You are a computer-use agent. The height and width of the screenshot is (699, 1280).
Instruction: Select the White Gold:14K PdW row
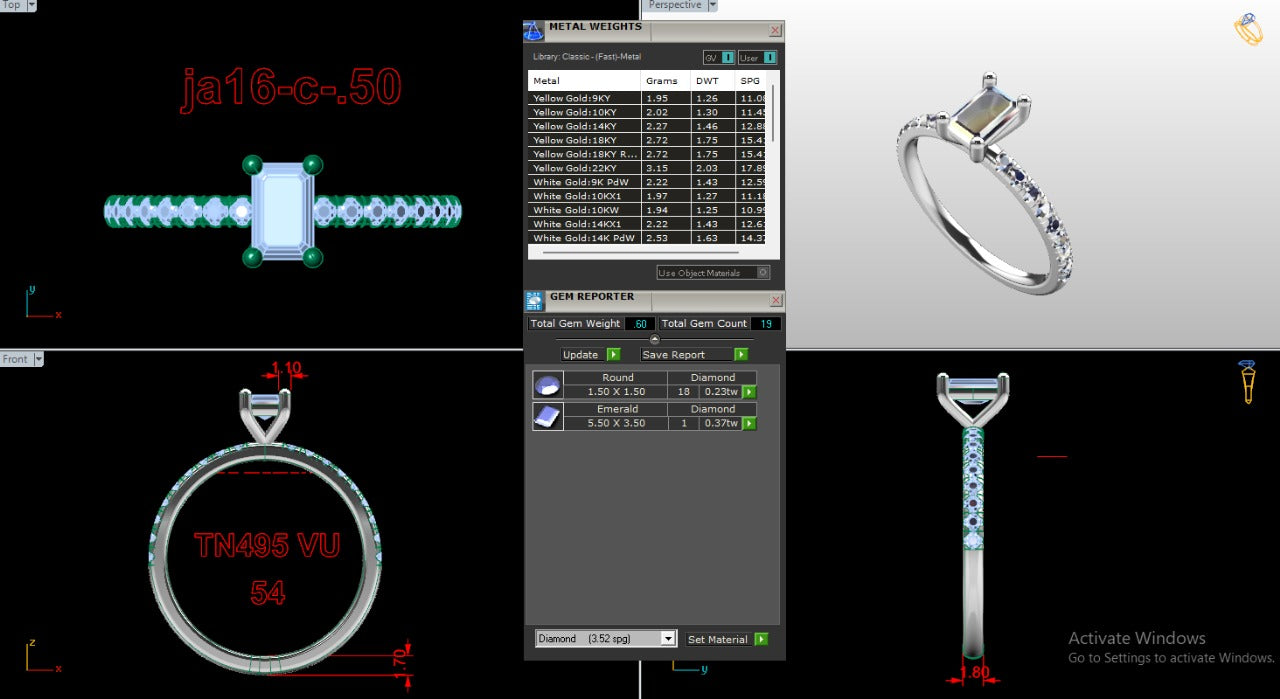pyautogui.click(x=647, y=238)
